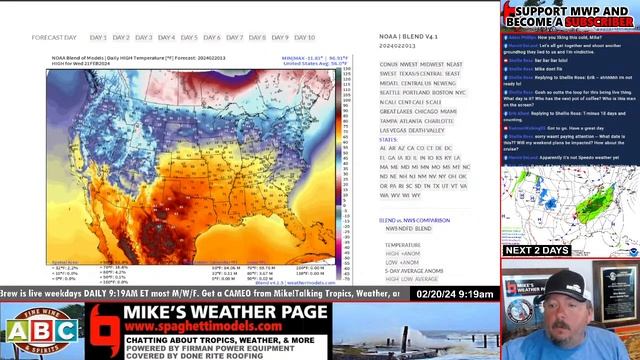Select DAY 6 forecast
The image size is (640, 360).
coord(212,38)
